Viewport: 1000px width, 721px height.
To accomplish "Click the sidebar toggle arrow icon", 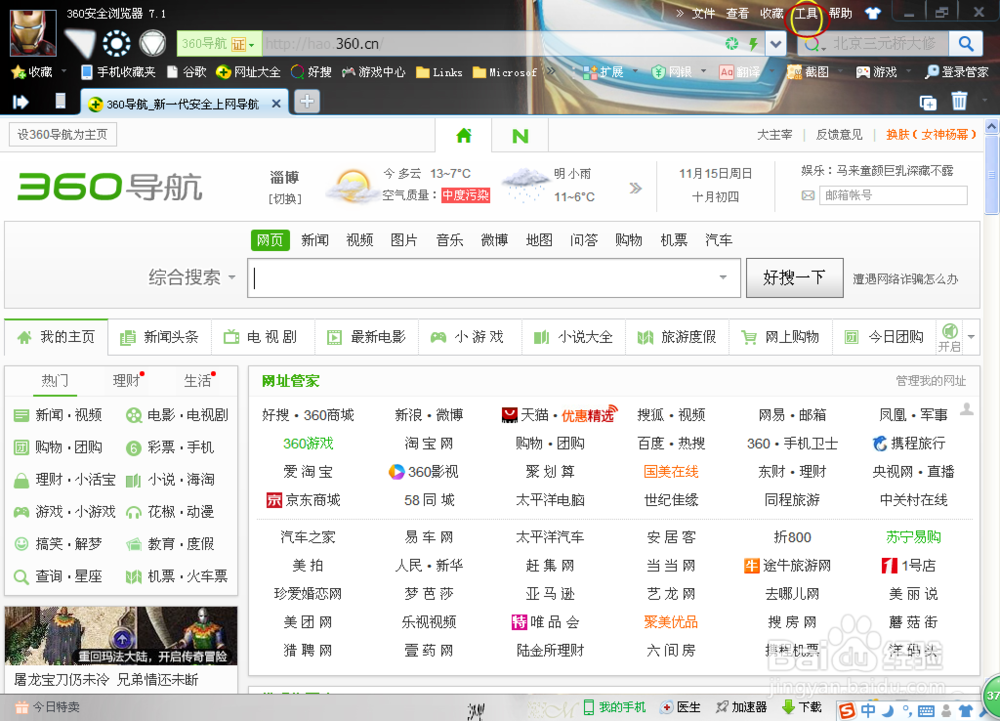I will [x=21, y=101].
